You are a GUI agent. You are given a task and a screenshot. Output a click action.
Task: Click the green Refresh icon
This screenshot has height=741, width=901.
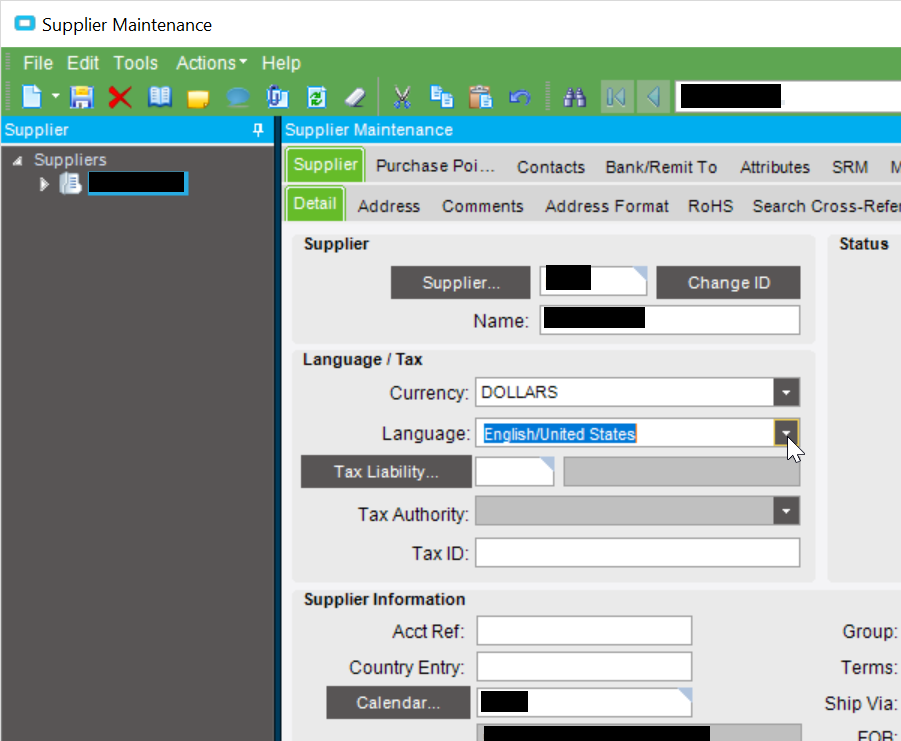[317, 97]
